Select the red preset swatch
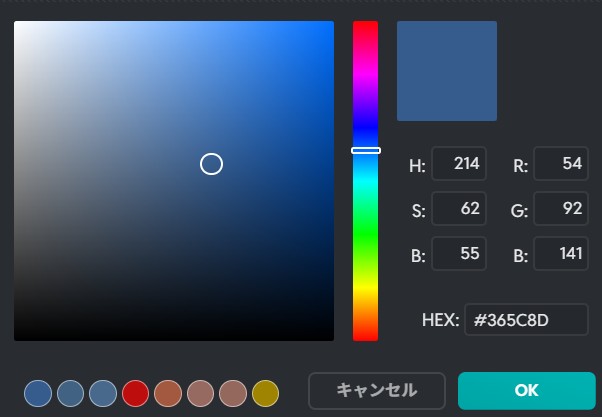This screenshot has height=417, width=602. pos(136,393)
